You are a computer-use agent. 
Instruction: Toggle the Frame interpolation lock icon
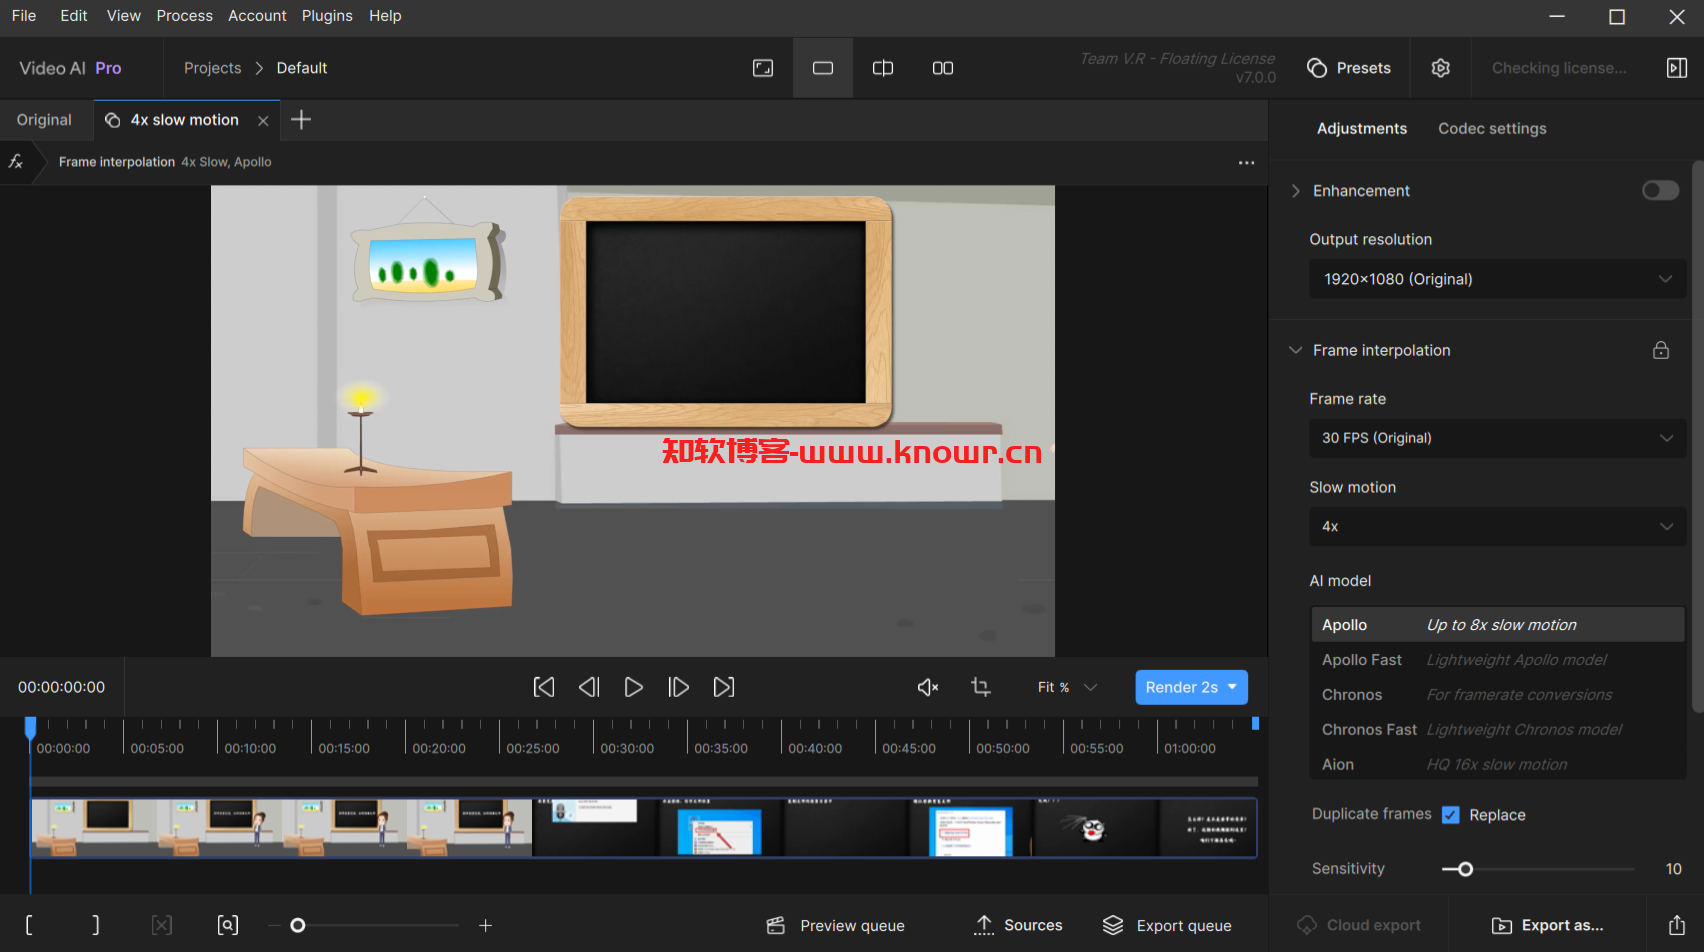(1661, 350)
